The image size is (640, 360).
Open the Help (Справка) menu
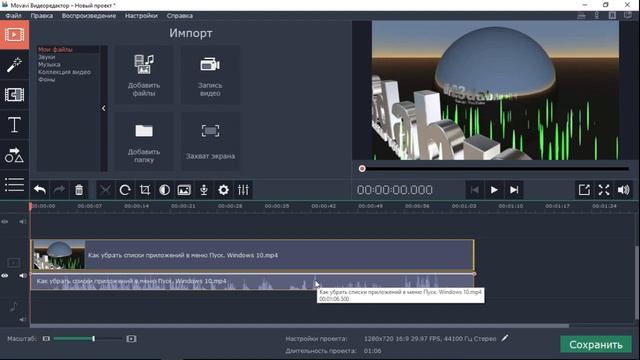[180, 16]
